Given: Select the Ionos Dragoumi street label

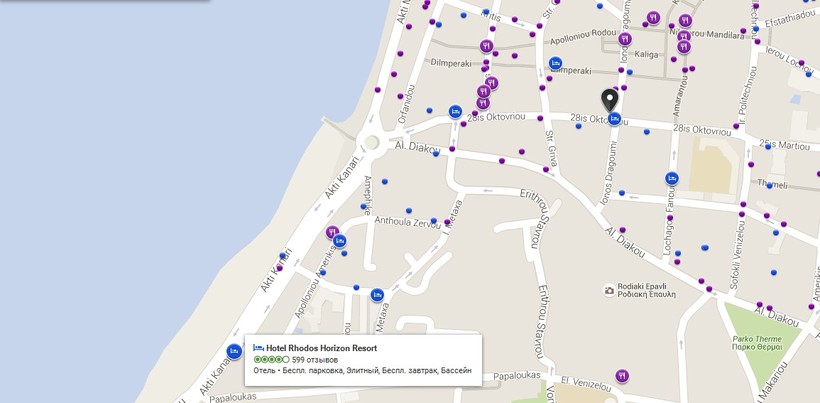Looking at the screenshot, I should tap(609, 171).
